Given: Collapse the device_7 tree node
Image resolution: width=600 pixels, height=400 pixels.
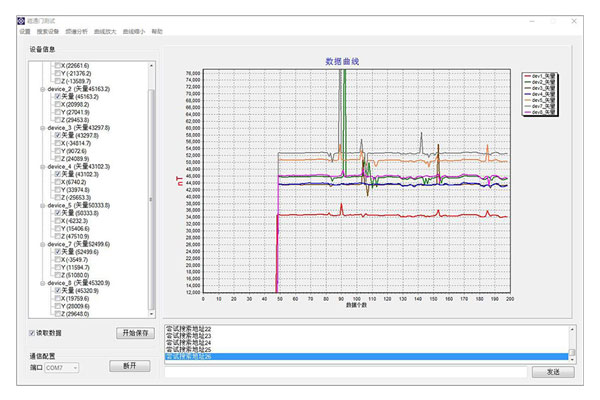Looking at the screenshot, I should point(42,244).
